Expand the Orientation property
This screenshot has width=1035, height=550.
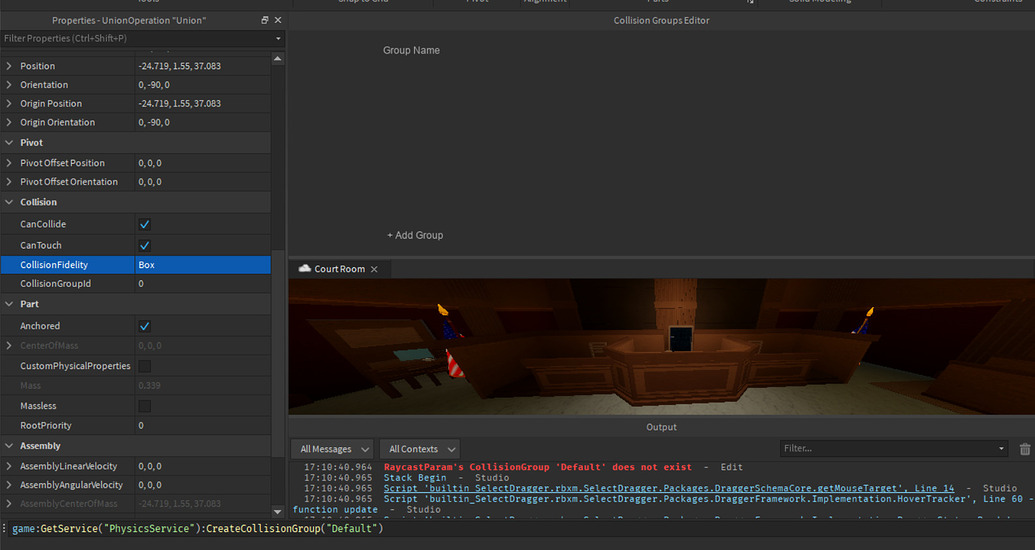[x=9, y=85]
